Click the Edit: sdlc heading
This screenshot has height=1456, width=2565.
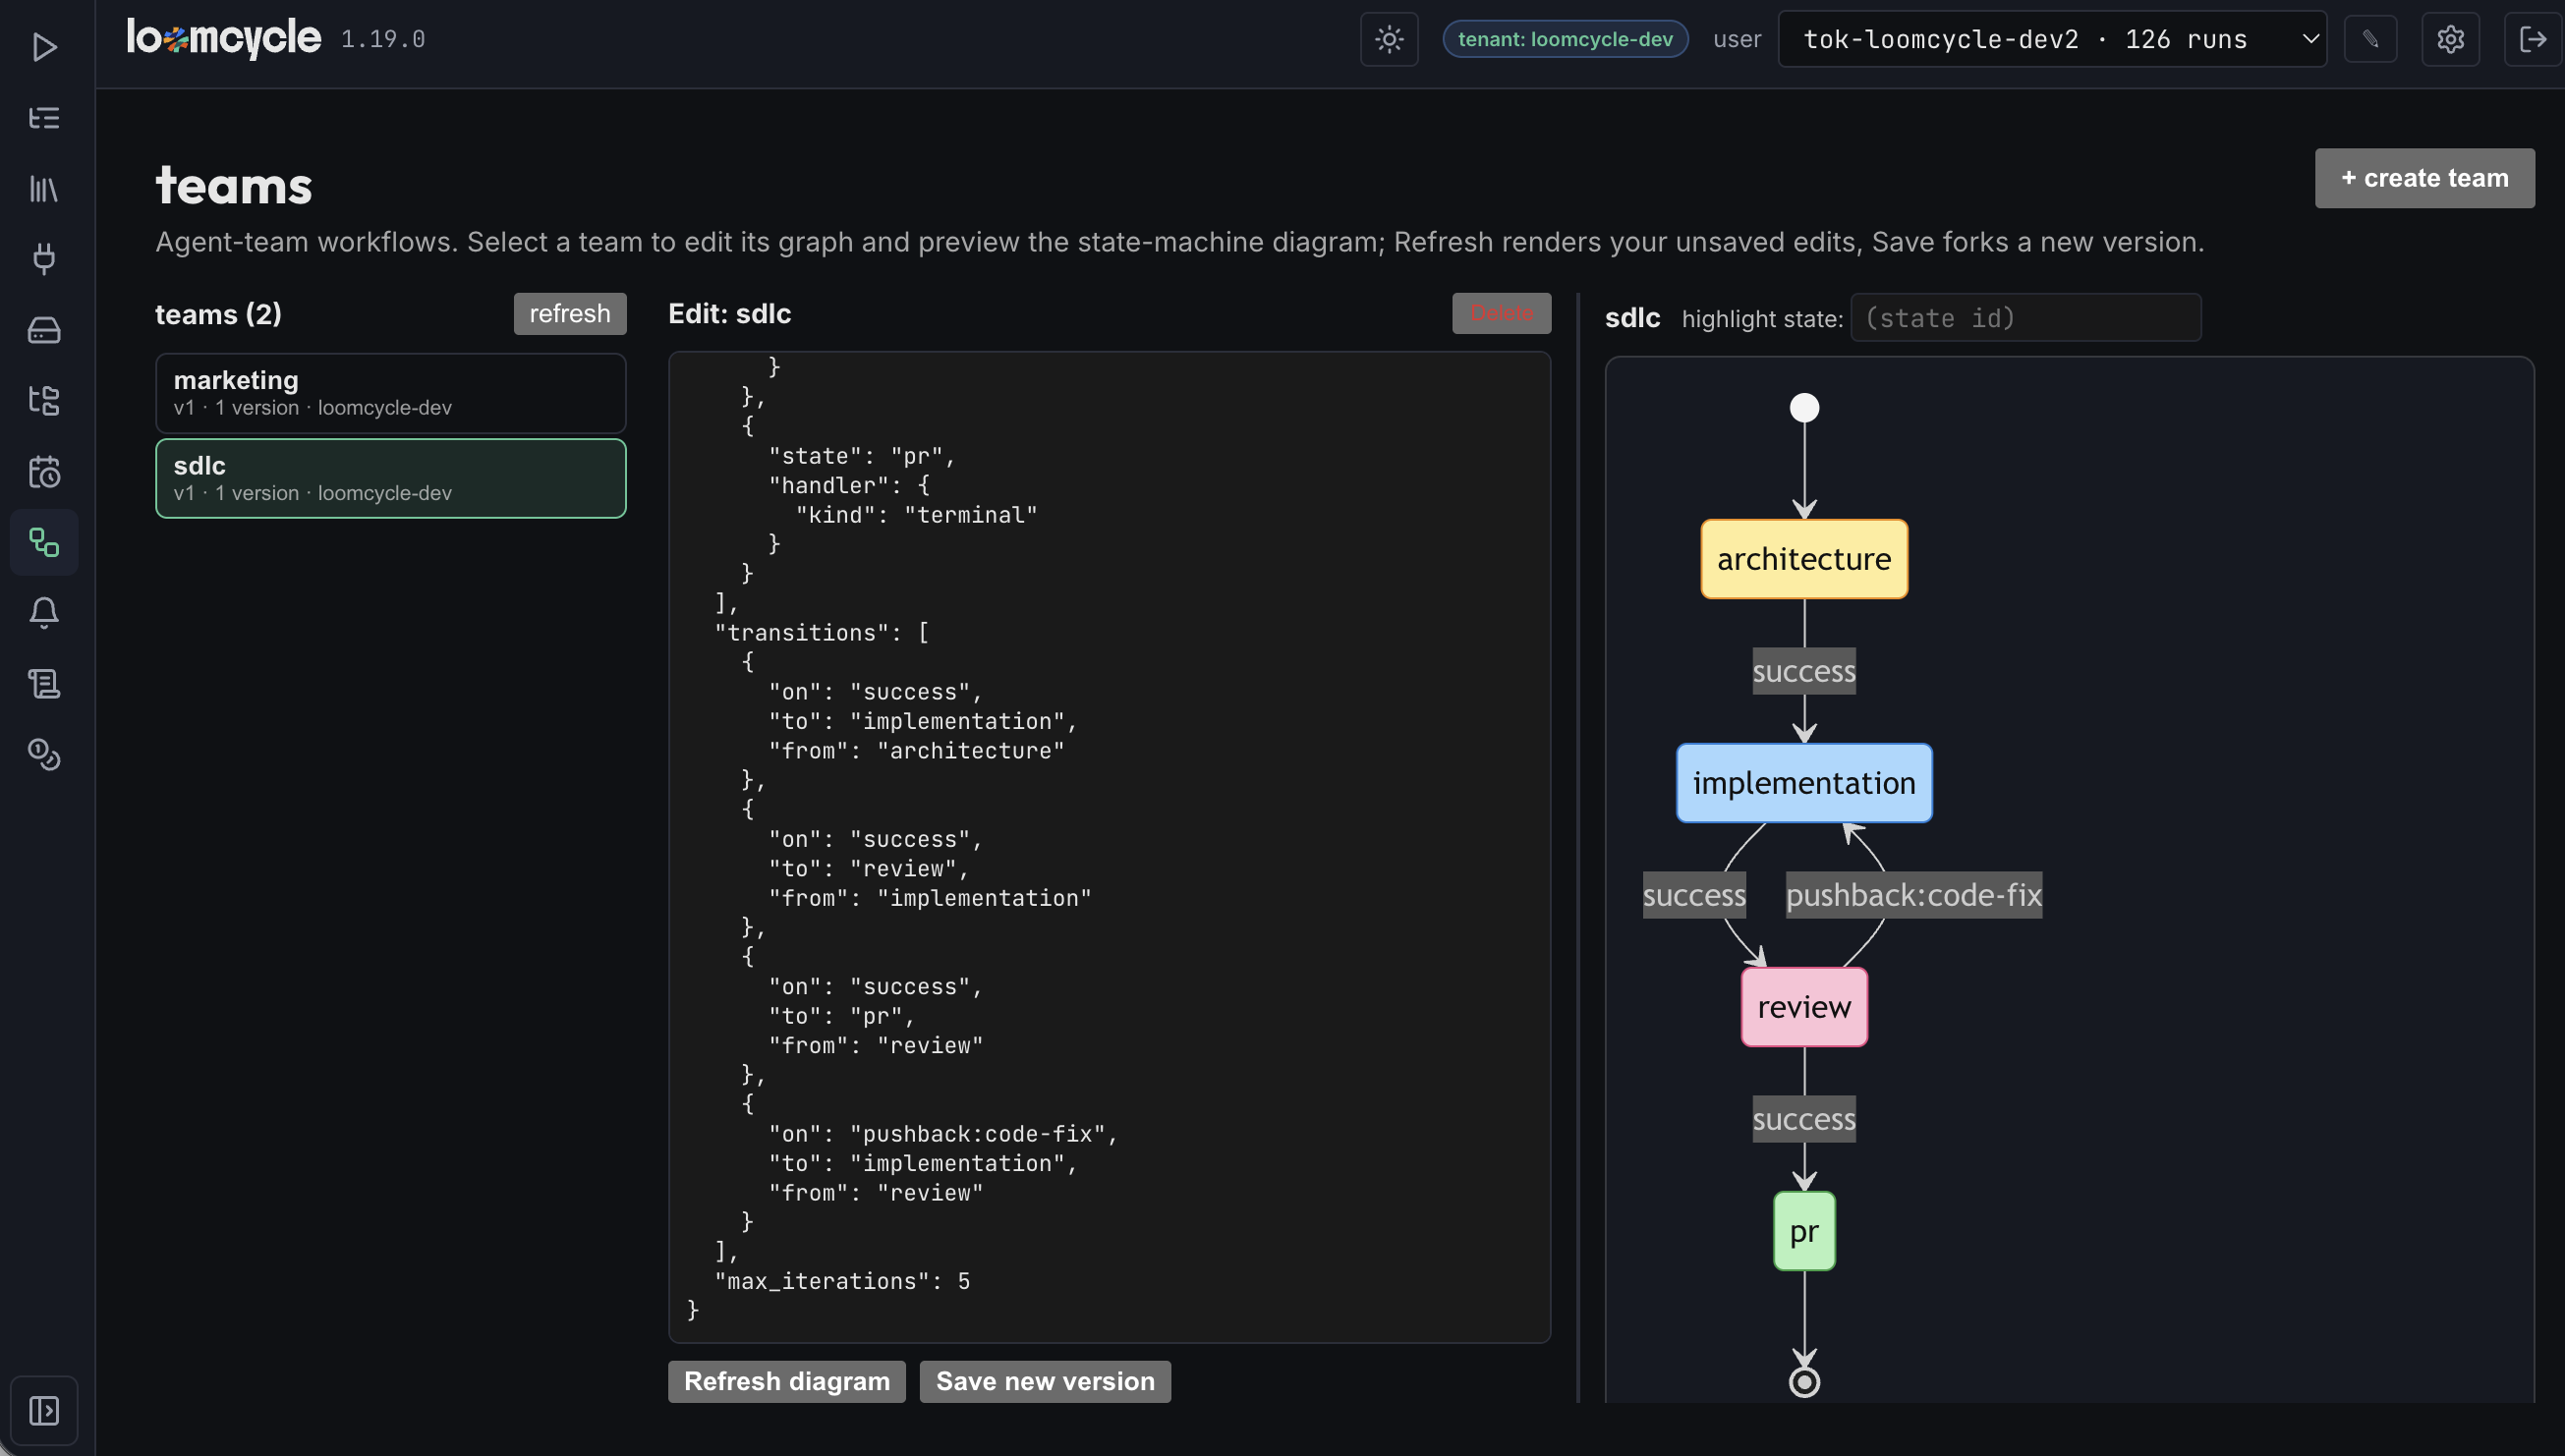[x=730, y=313]
